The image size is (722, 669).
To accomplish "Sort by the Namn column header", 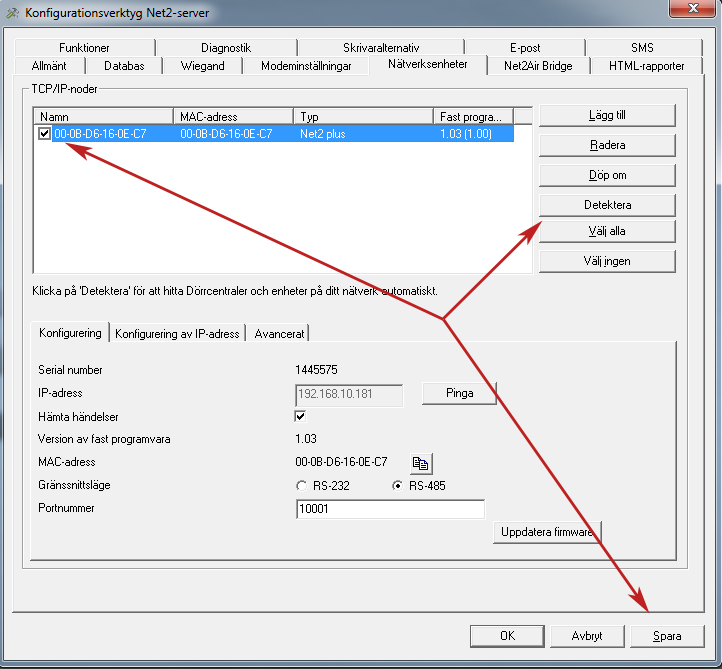I will pyautogui.click(x=104, y=116).
